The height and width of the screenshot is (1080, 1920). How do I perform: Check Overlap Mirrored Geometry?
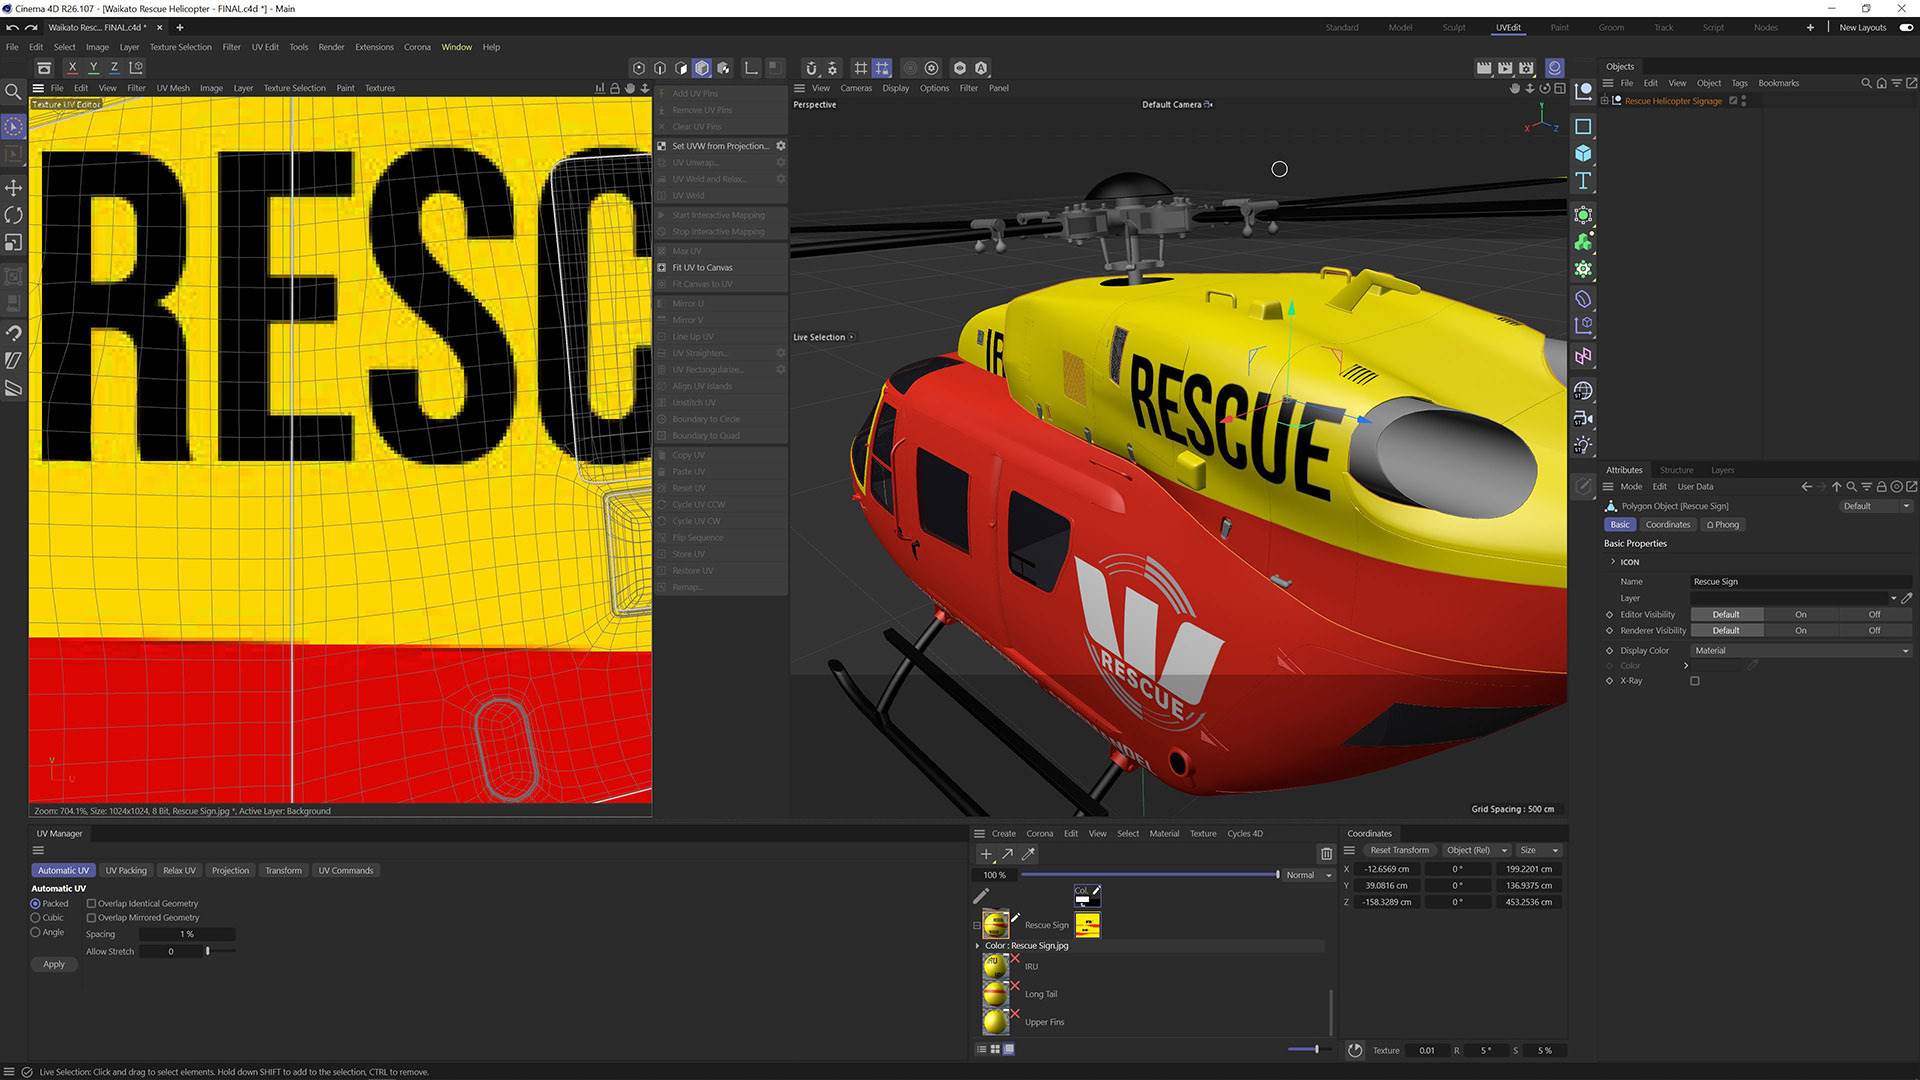tap(91, 918)
